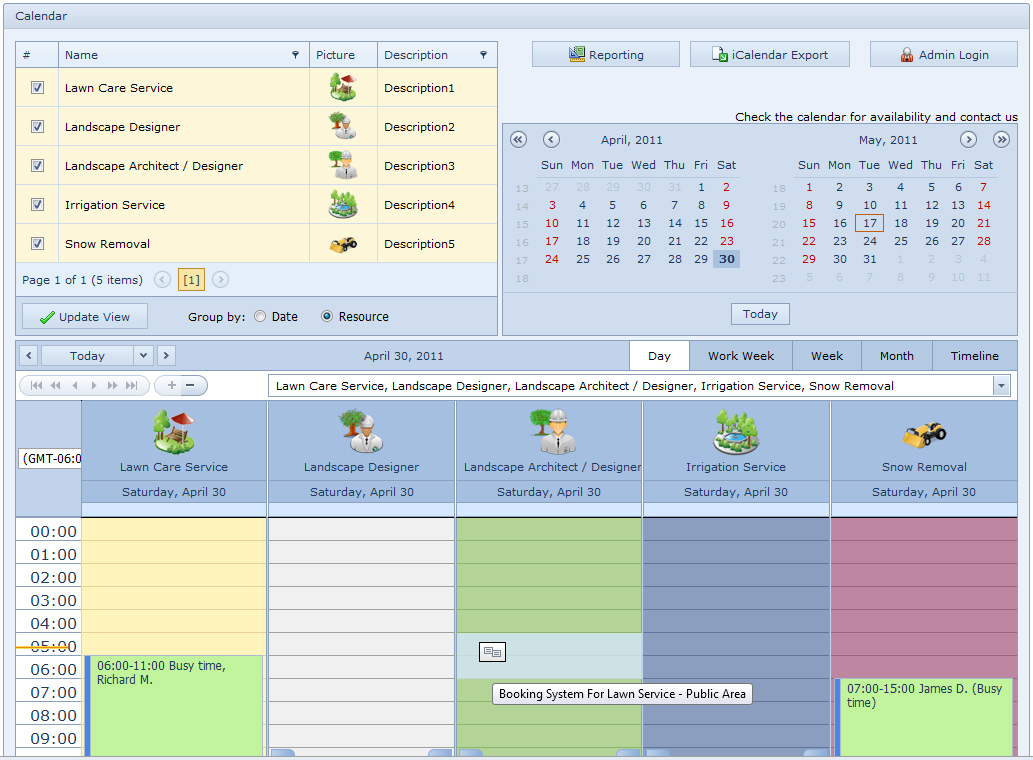Click the Irrigation Service header icon
The image size is (1033, 760).
(x=736, y=432)
